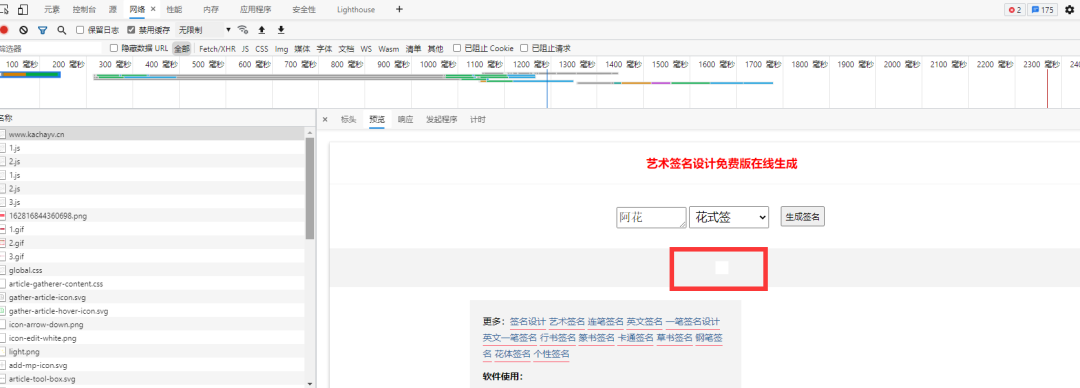
Task: Filter requests by CSS type
Action: tap(262, 49)
